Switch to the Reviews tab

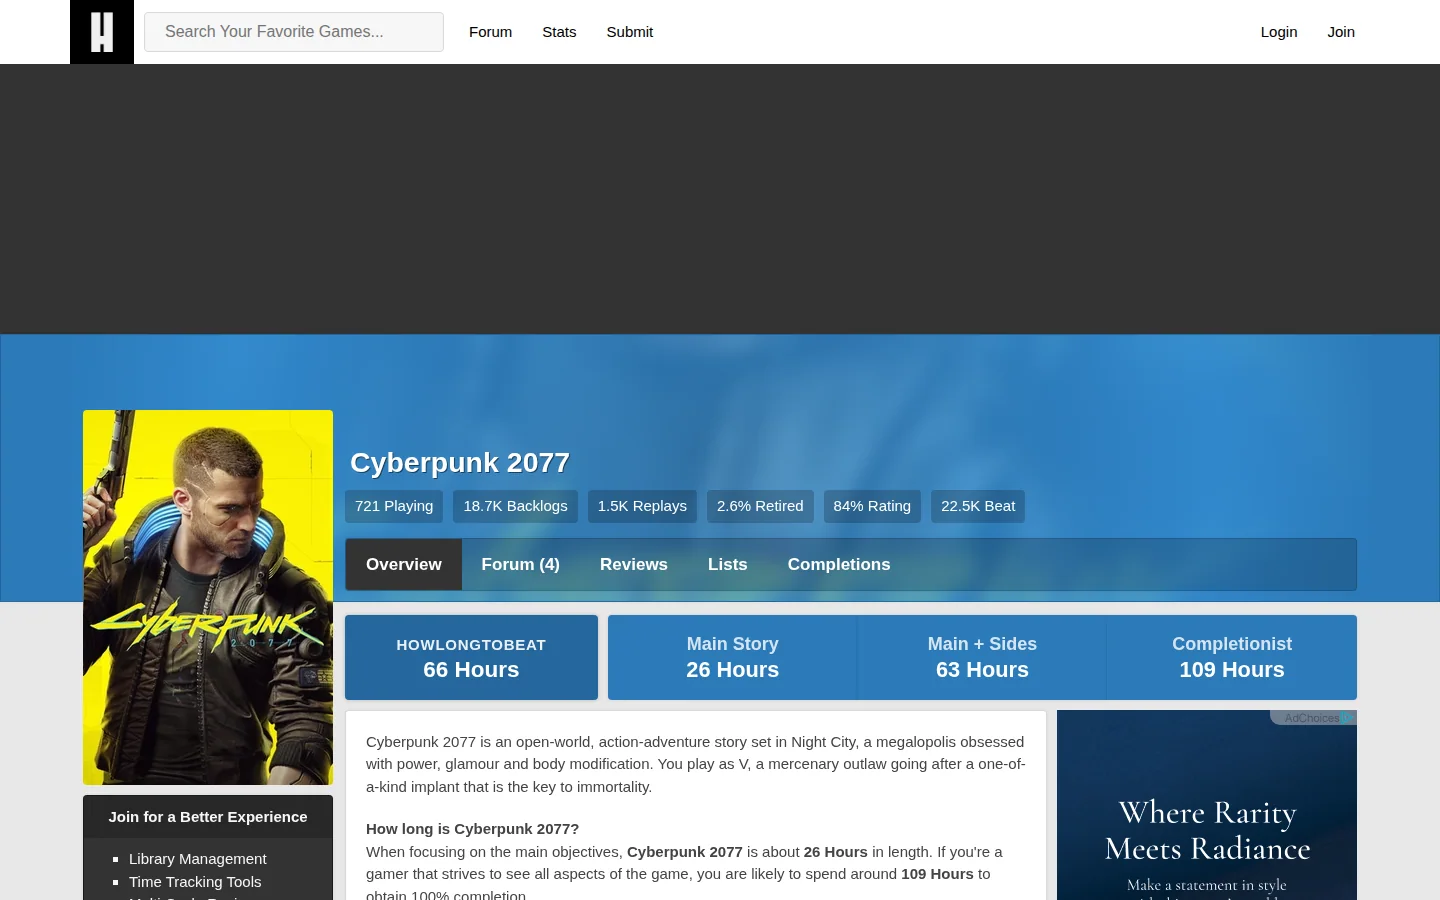pos(634,565)
